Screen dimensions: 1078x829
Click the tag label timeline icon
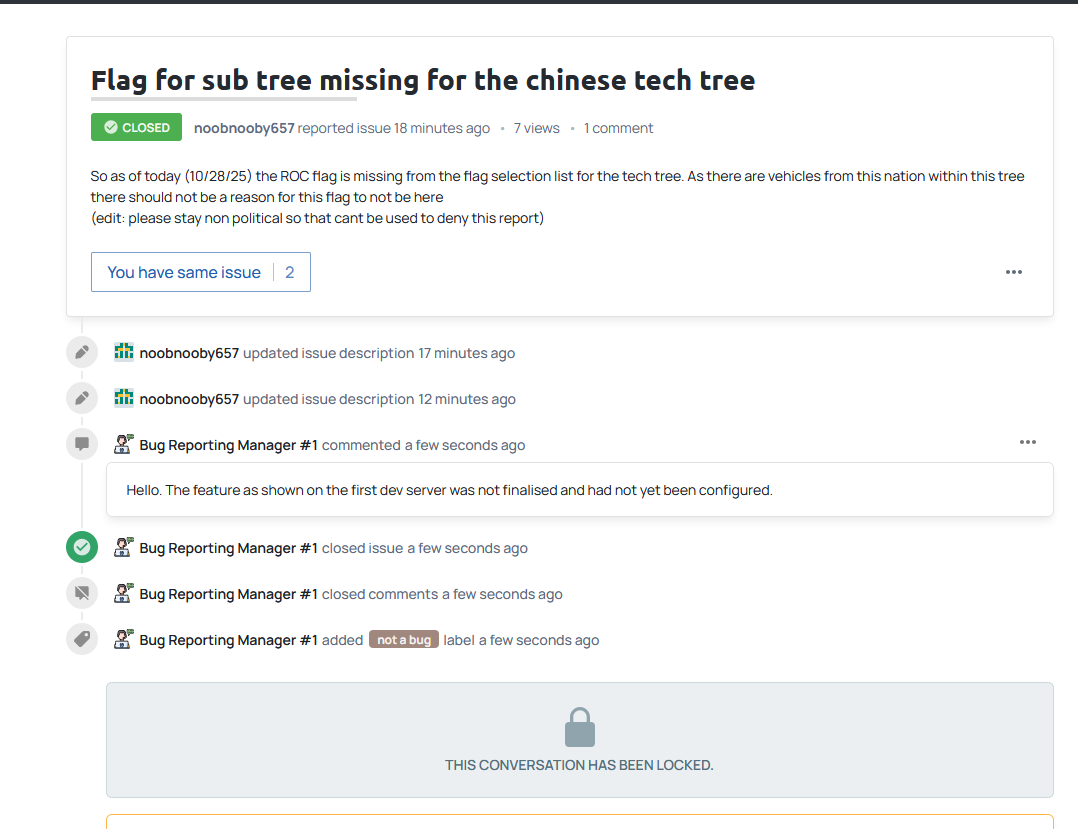coord(82,640)
